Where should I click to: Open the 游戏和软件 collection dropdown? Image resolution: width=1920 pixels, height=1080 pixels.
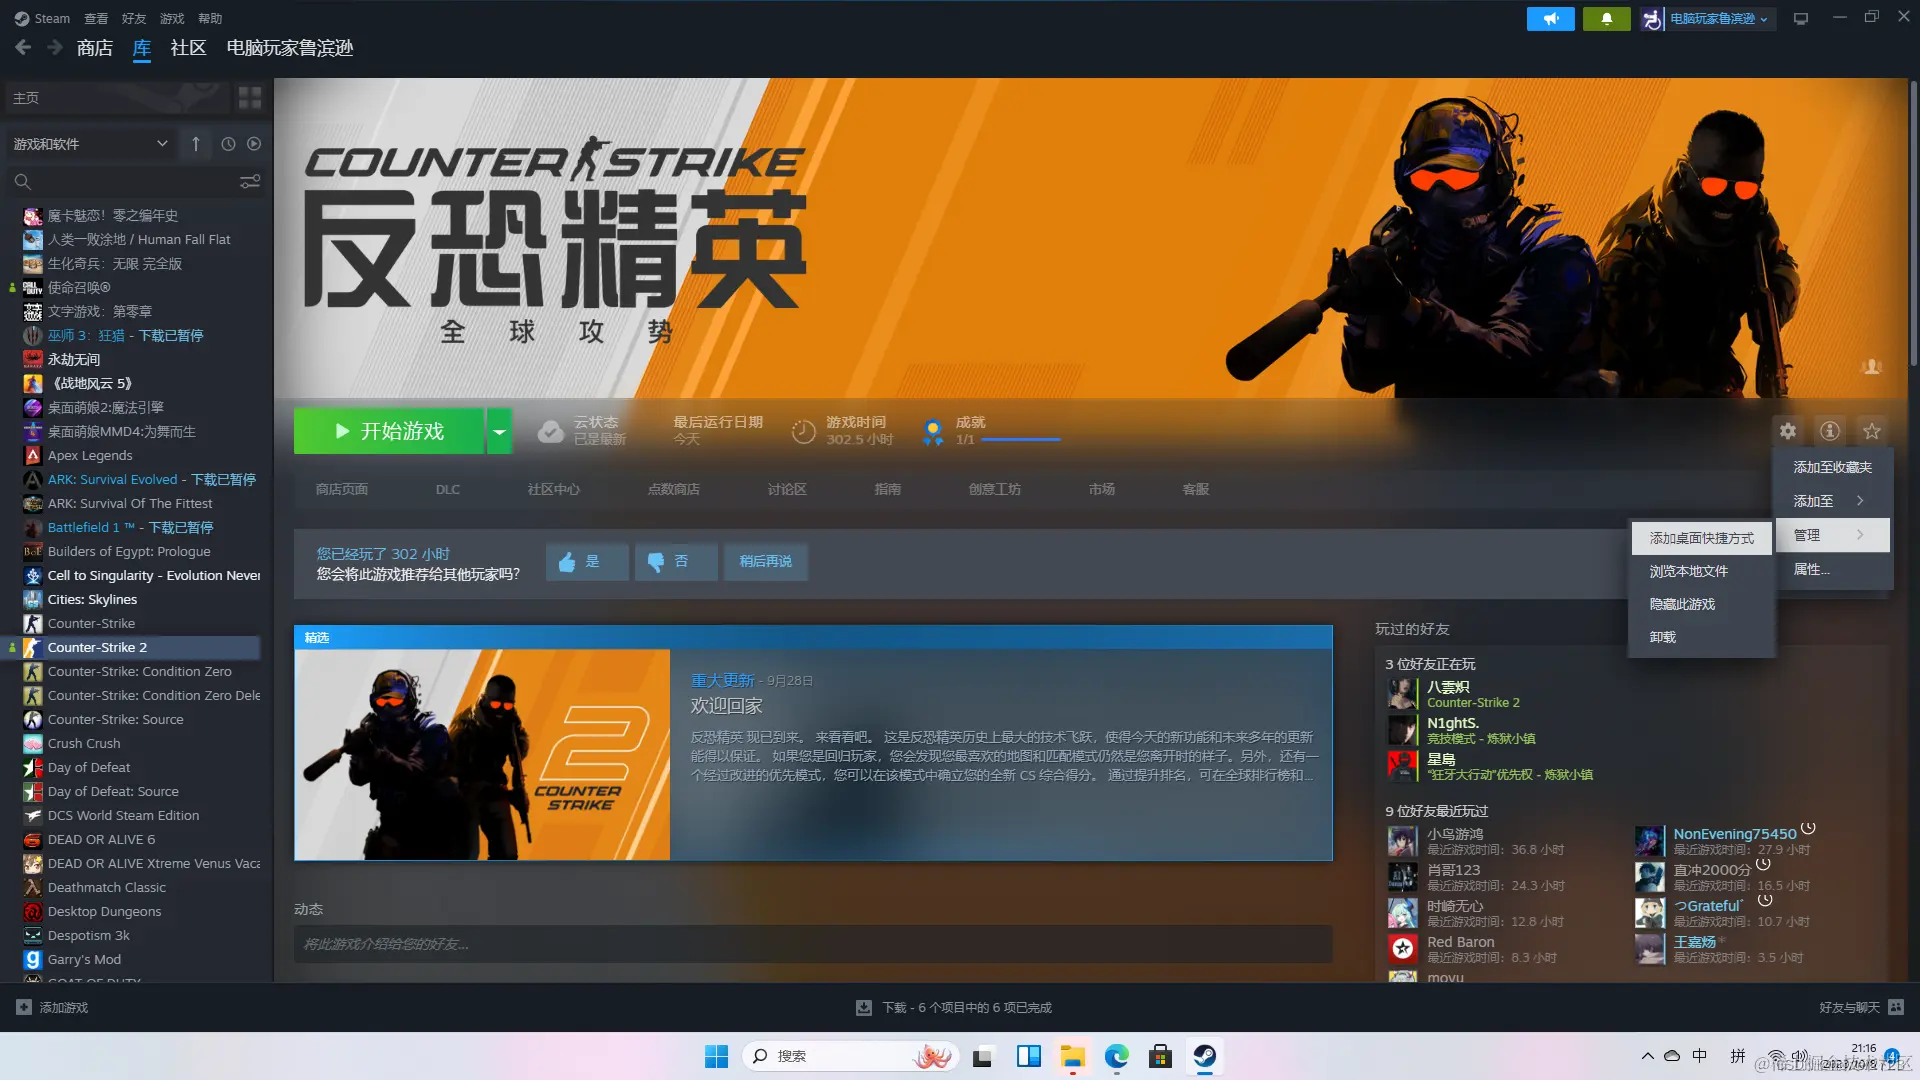coord(90,144)
